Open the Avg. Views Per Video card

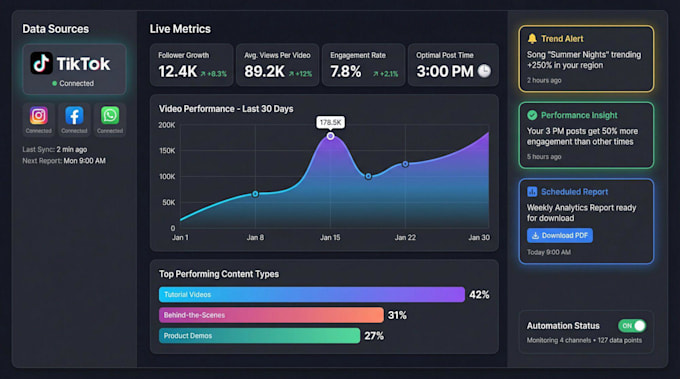coord(278,65)
